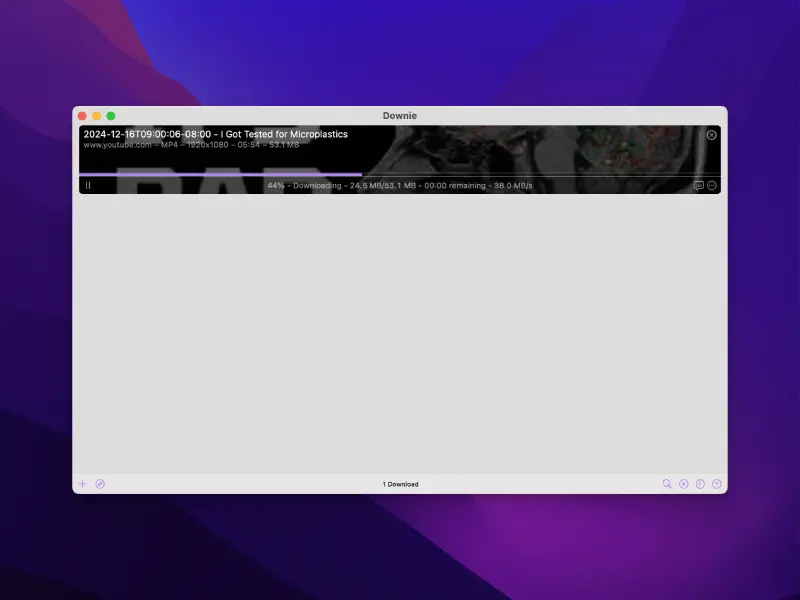This screenshot has height=600, width=800.
Task: Minimize the Downie window
Action: (96, 115)
